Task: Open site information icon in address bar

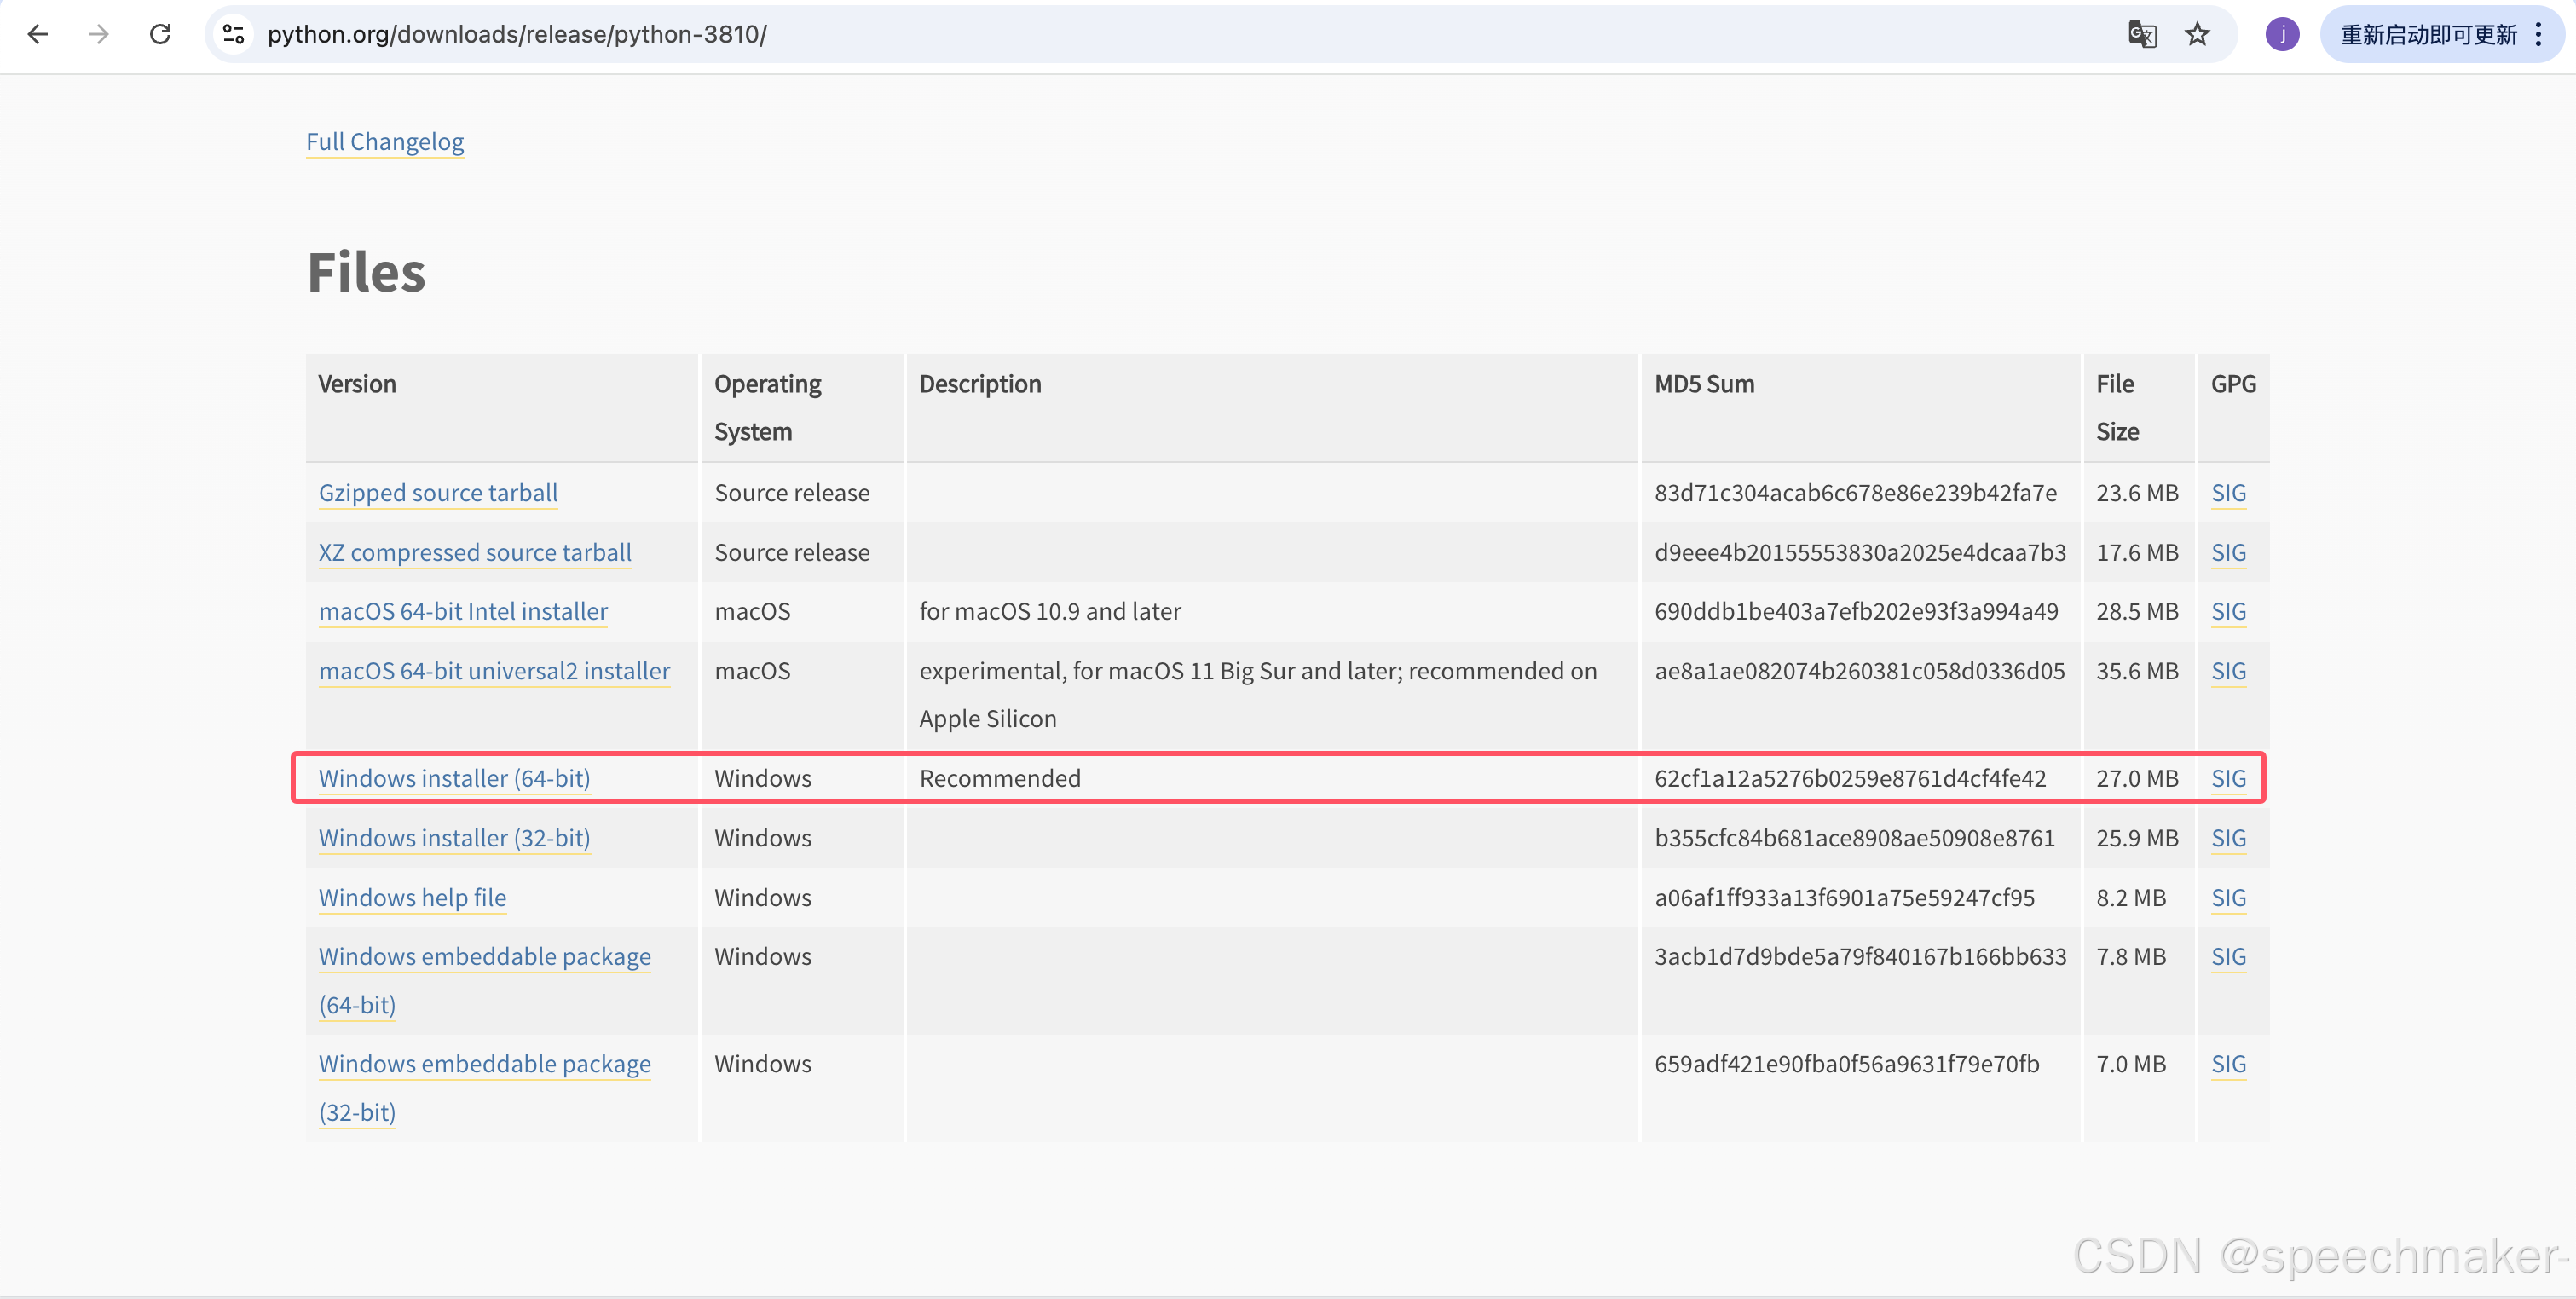Action: tap(233, 34)
